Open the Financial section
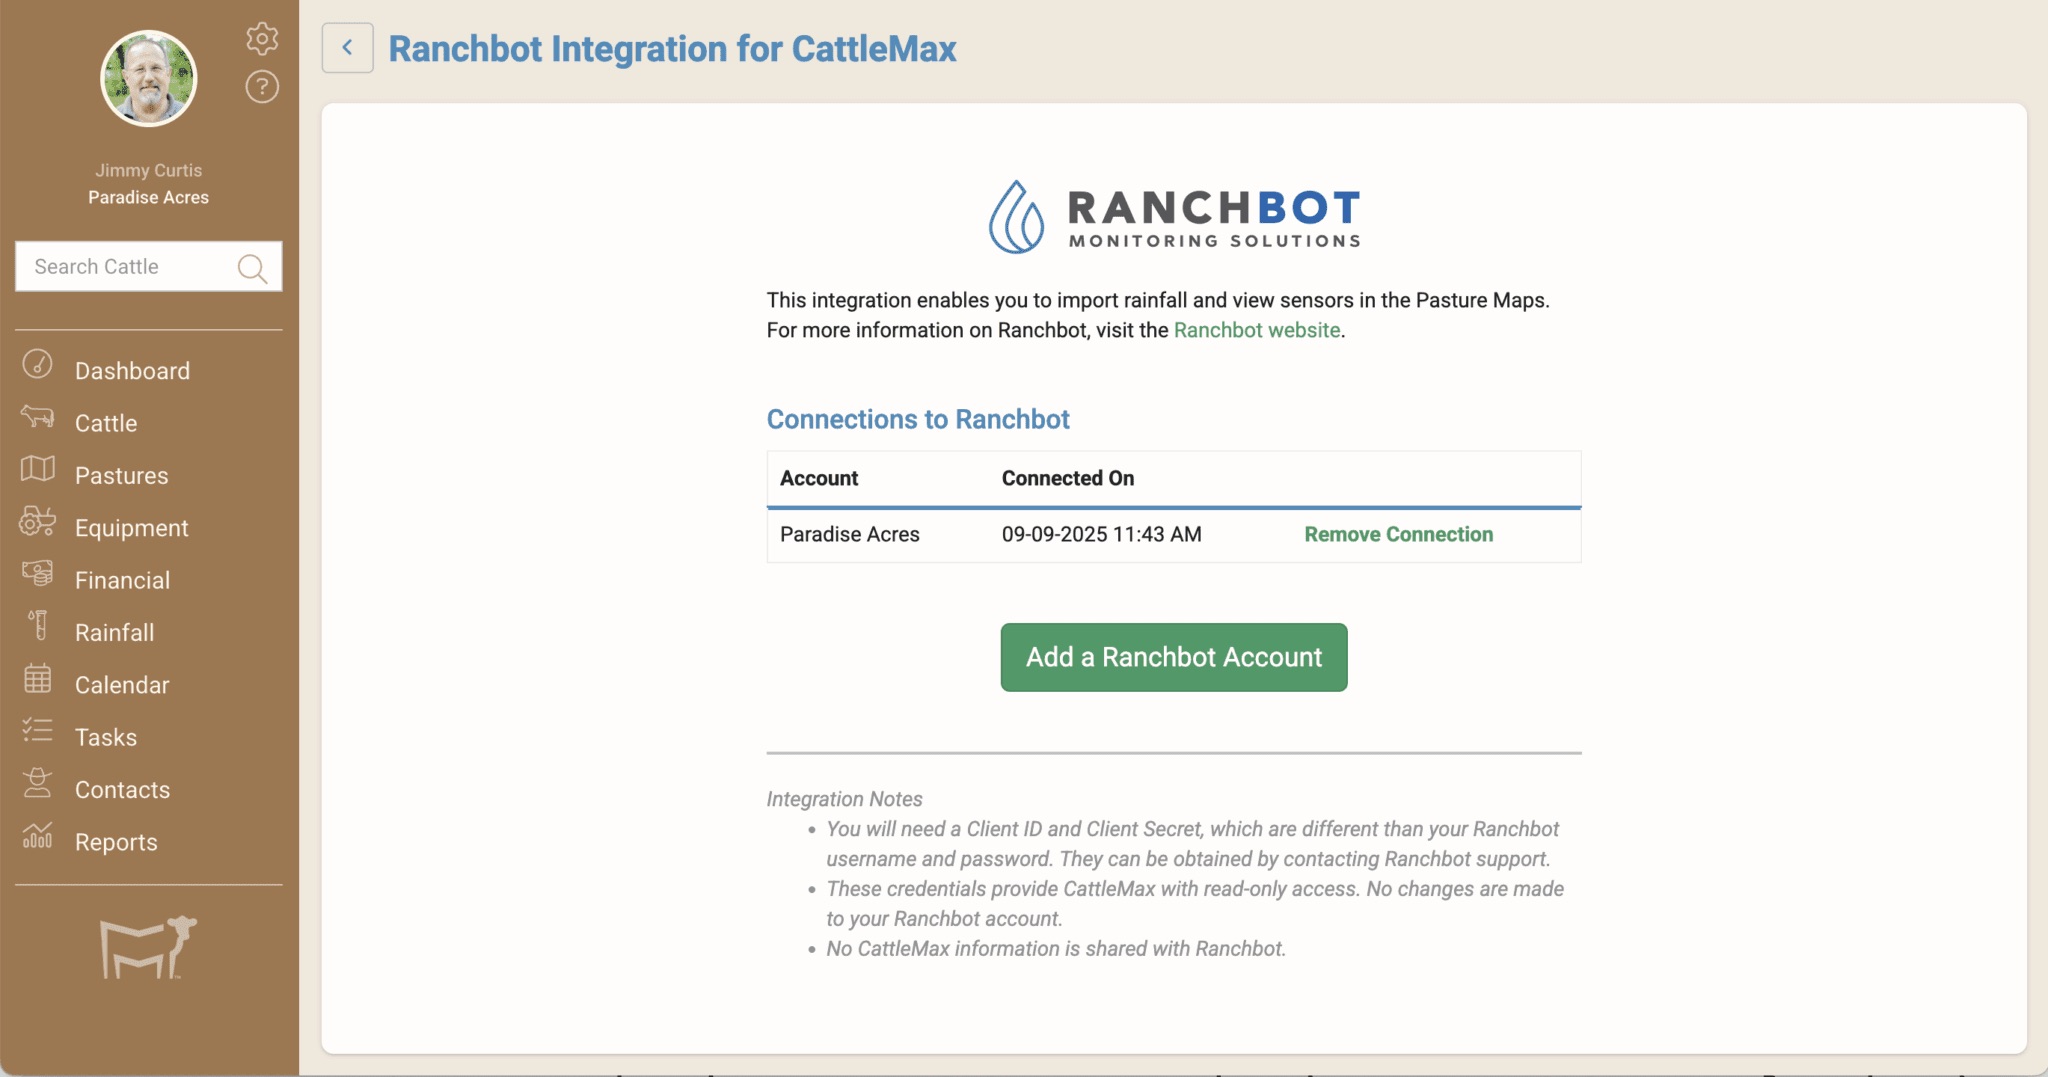This screenshot has width=2048, height=1077. coord(122,580)
